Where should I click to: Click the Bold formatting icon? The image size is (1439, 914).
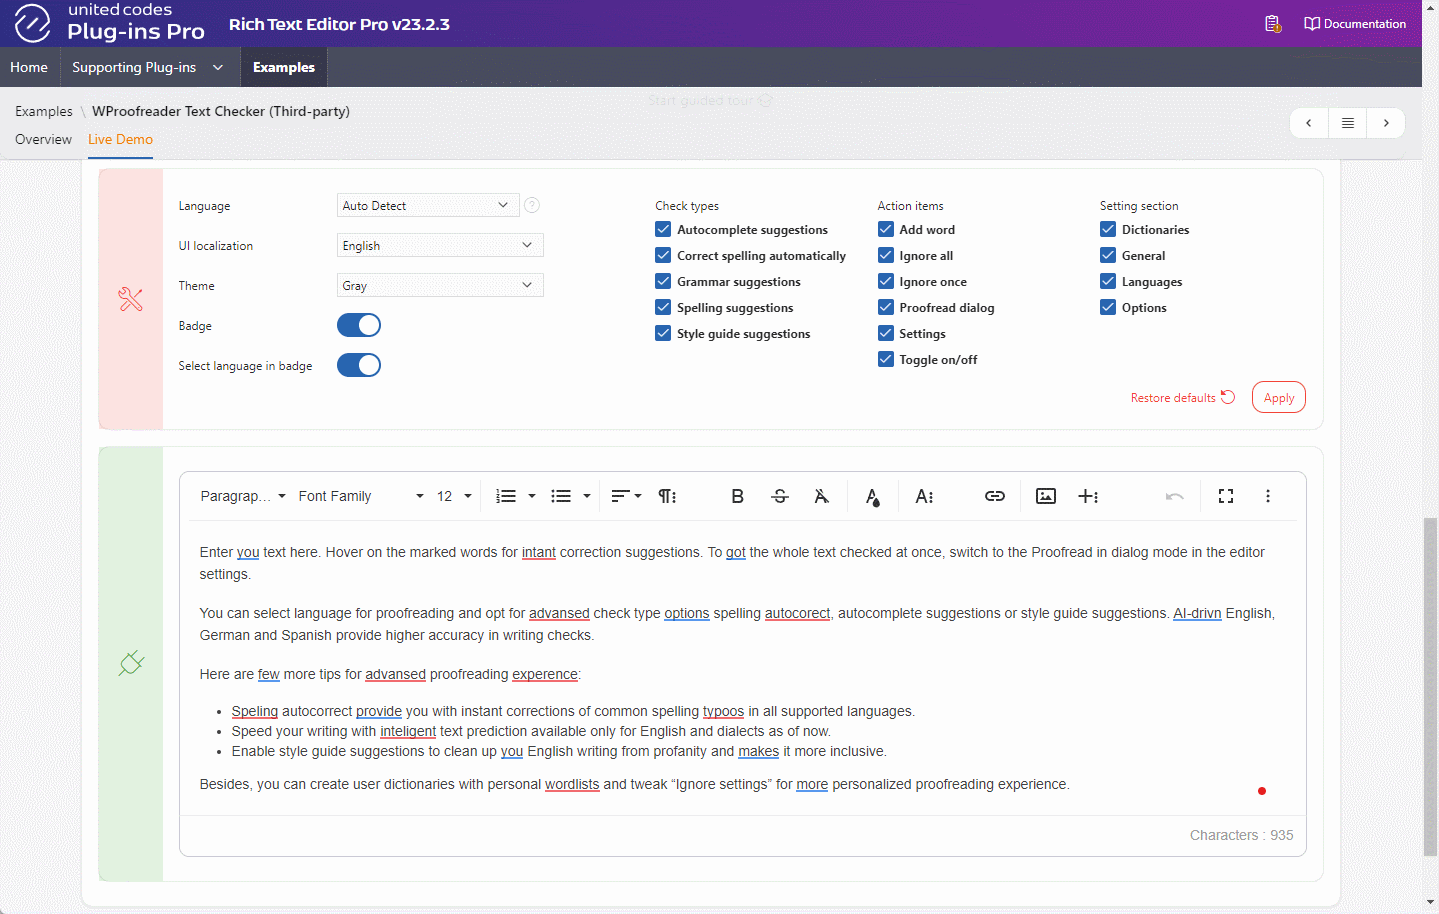coord(737,496)
